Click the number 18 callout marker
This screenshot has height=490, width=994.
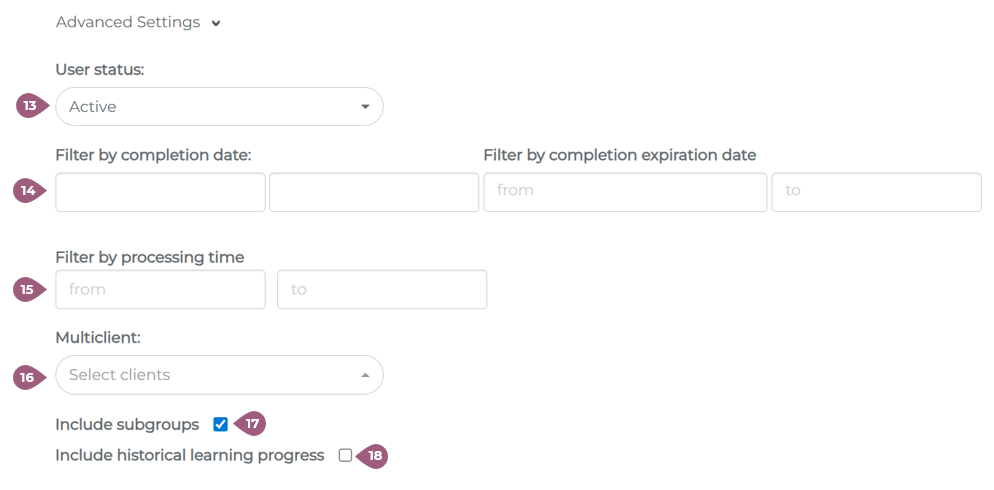pyautogui.click(x=374, y=455)
